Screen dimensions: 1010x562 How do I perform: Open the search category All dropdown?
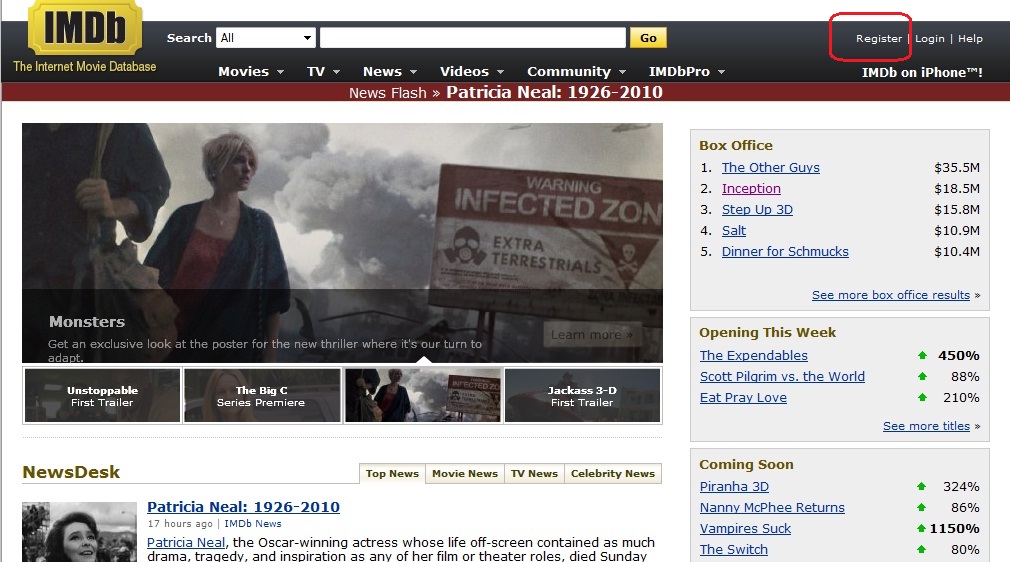(266, 38)
